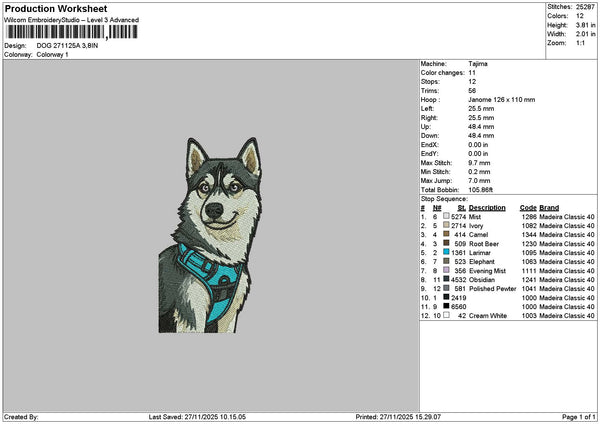Click the Production Worksheet heading
Viewport: 600px width, 424px height.
[56, 8]
